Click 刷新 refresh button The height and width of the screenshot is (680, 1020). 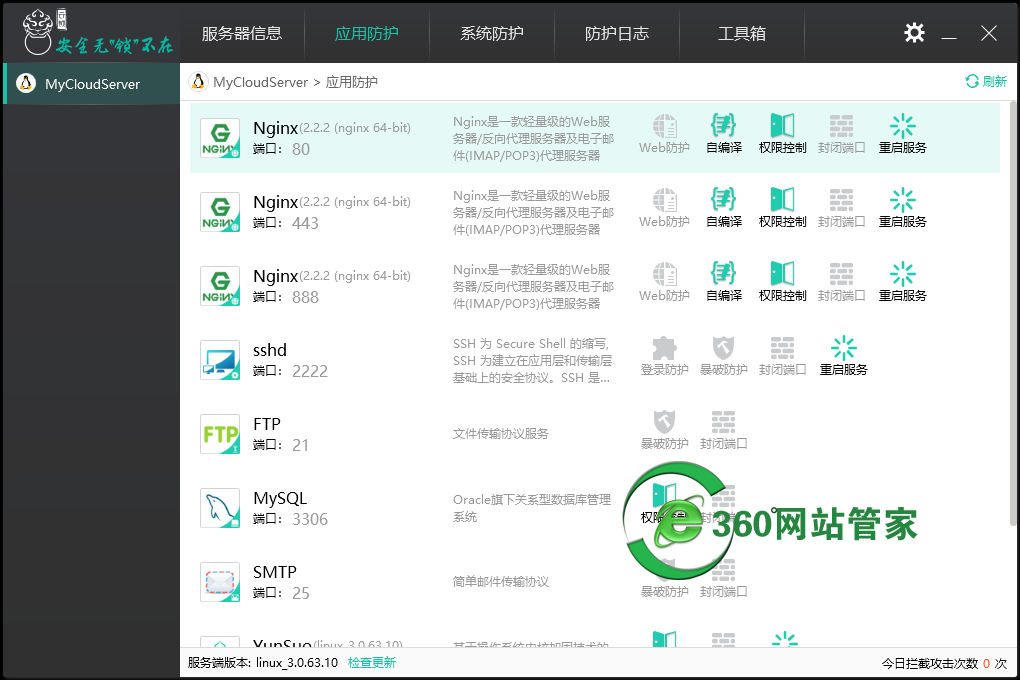click(986, 81)
